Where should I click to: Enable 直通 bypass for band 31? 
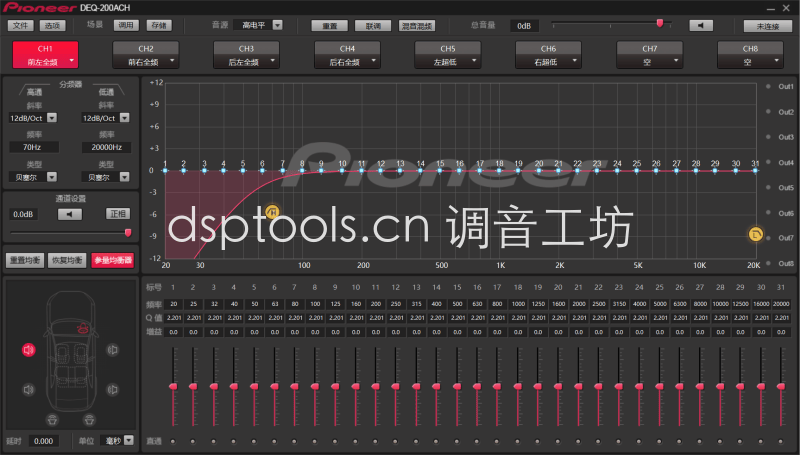(x=781, y=441)
